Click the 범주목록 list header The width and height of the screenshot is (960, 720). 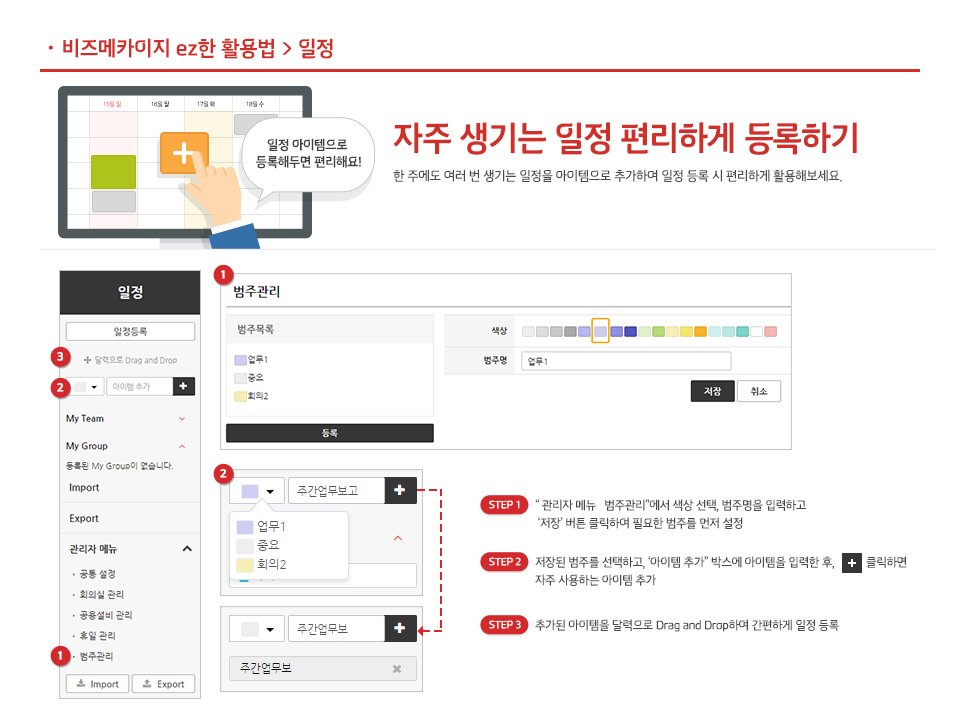[x=255, y=329]
